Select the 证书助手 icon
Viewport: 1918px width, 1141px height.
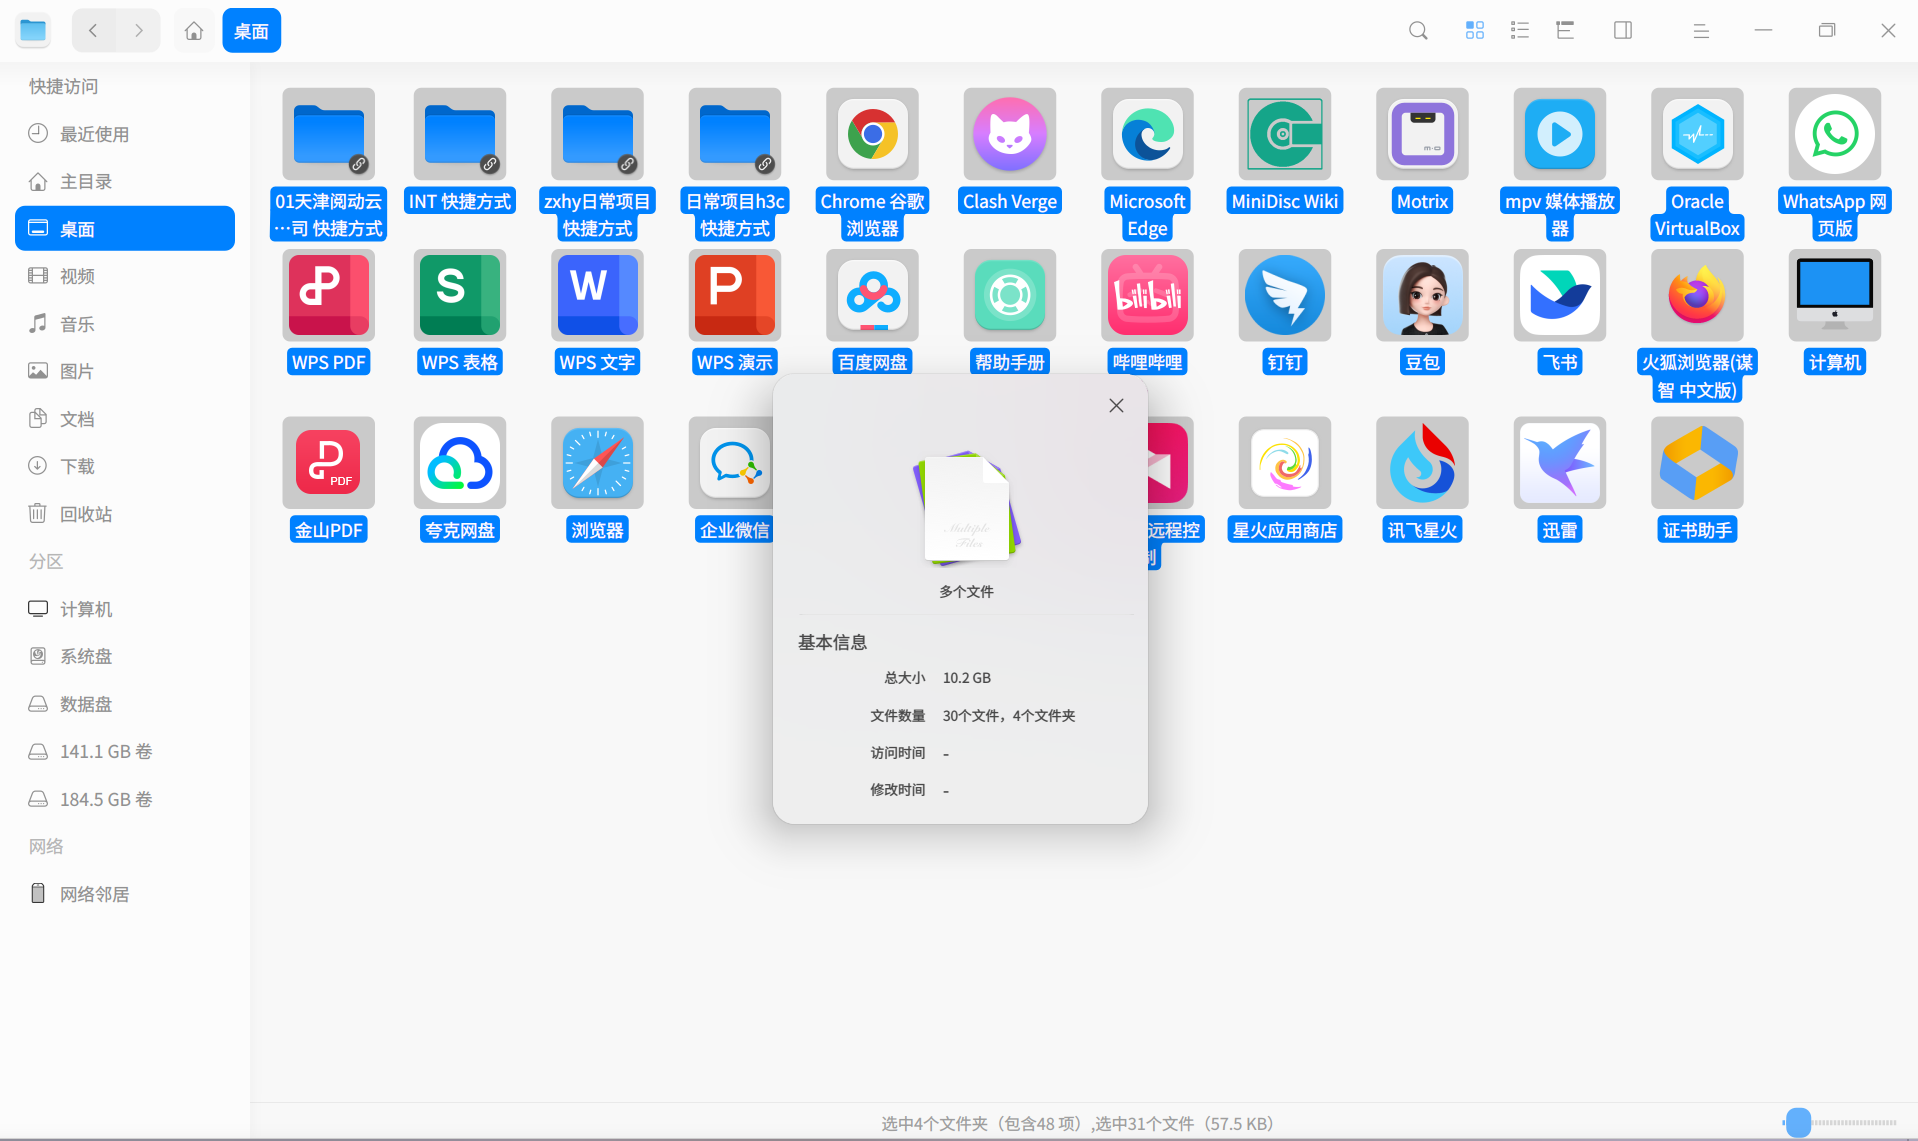click(1697, 463)
